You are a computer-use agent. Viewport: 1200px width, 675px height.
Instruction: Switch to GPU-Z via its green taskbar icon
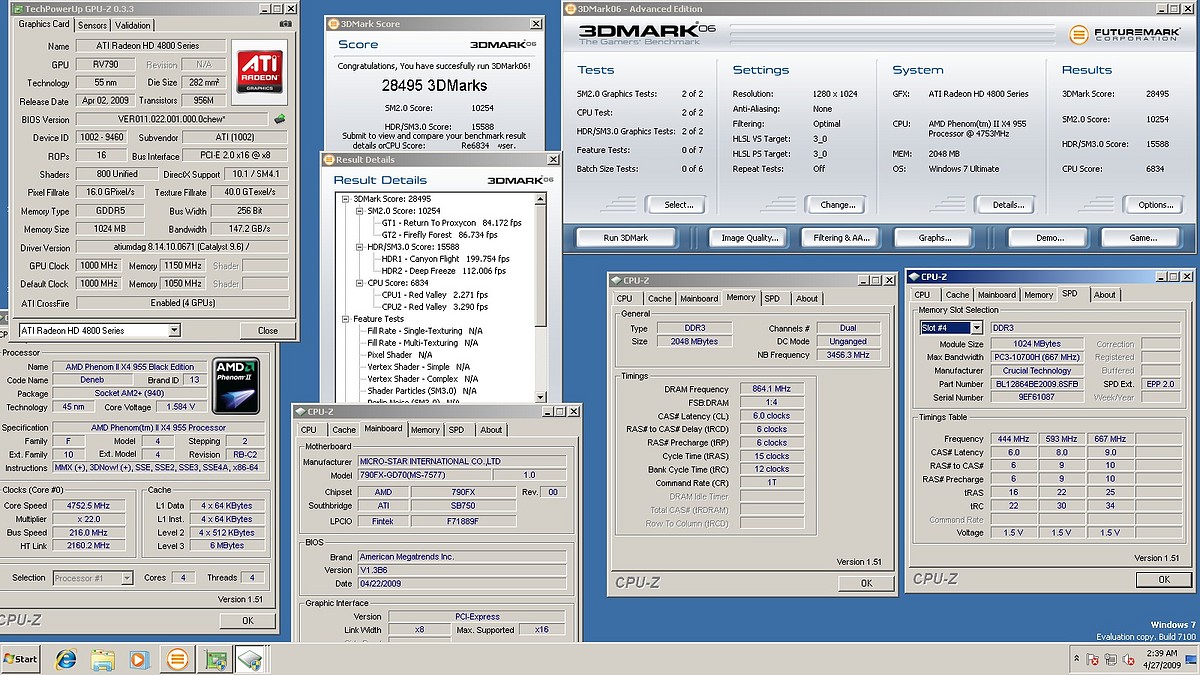pos(214,659)
